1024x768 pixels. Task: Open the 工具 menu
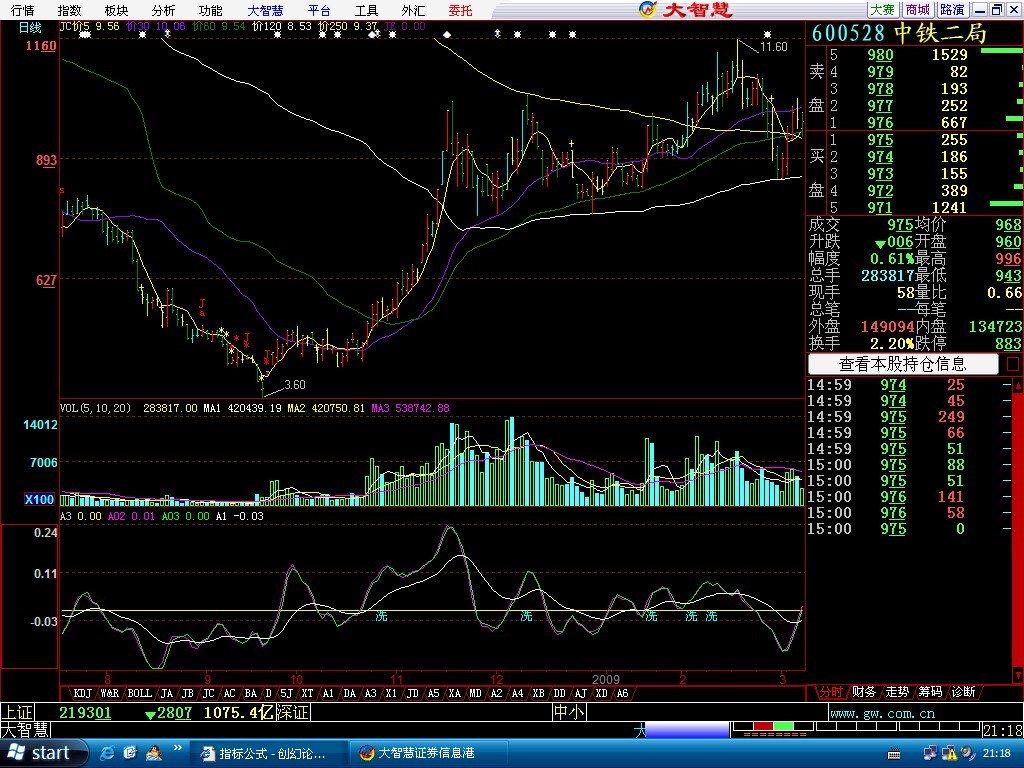click(366, 10)
